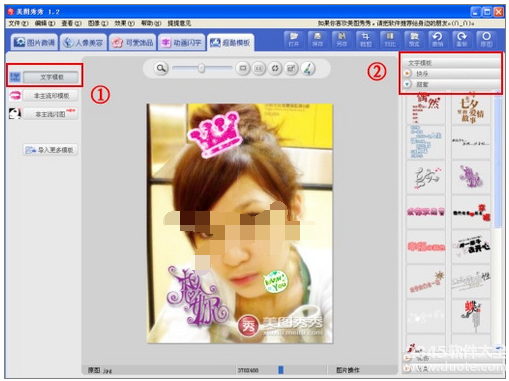
Task: Click the paintbrush icon in zoom bar
Action: pos(308,69)
